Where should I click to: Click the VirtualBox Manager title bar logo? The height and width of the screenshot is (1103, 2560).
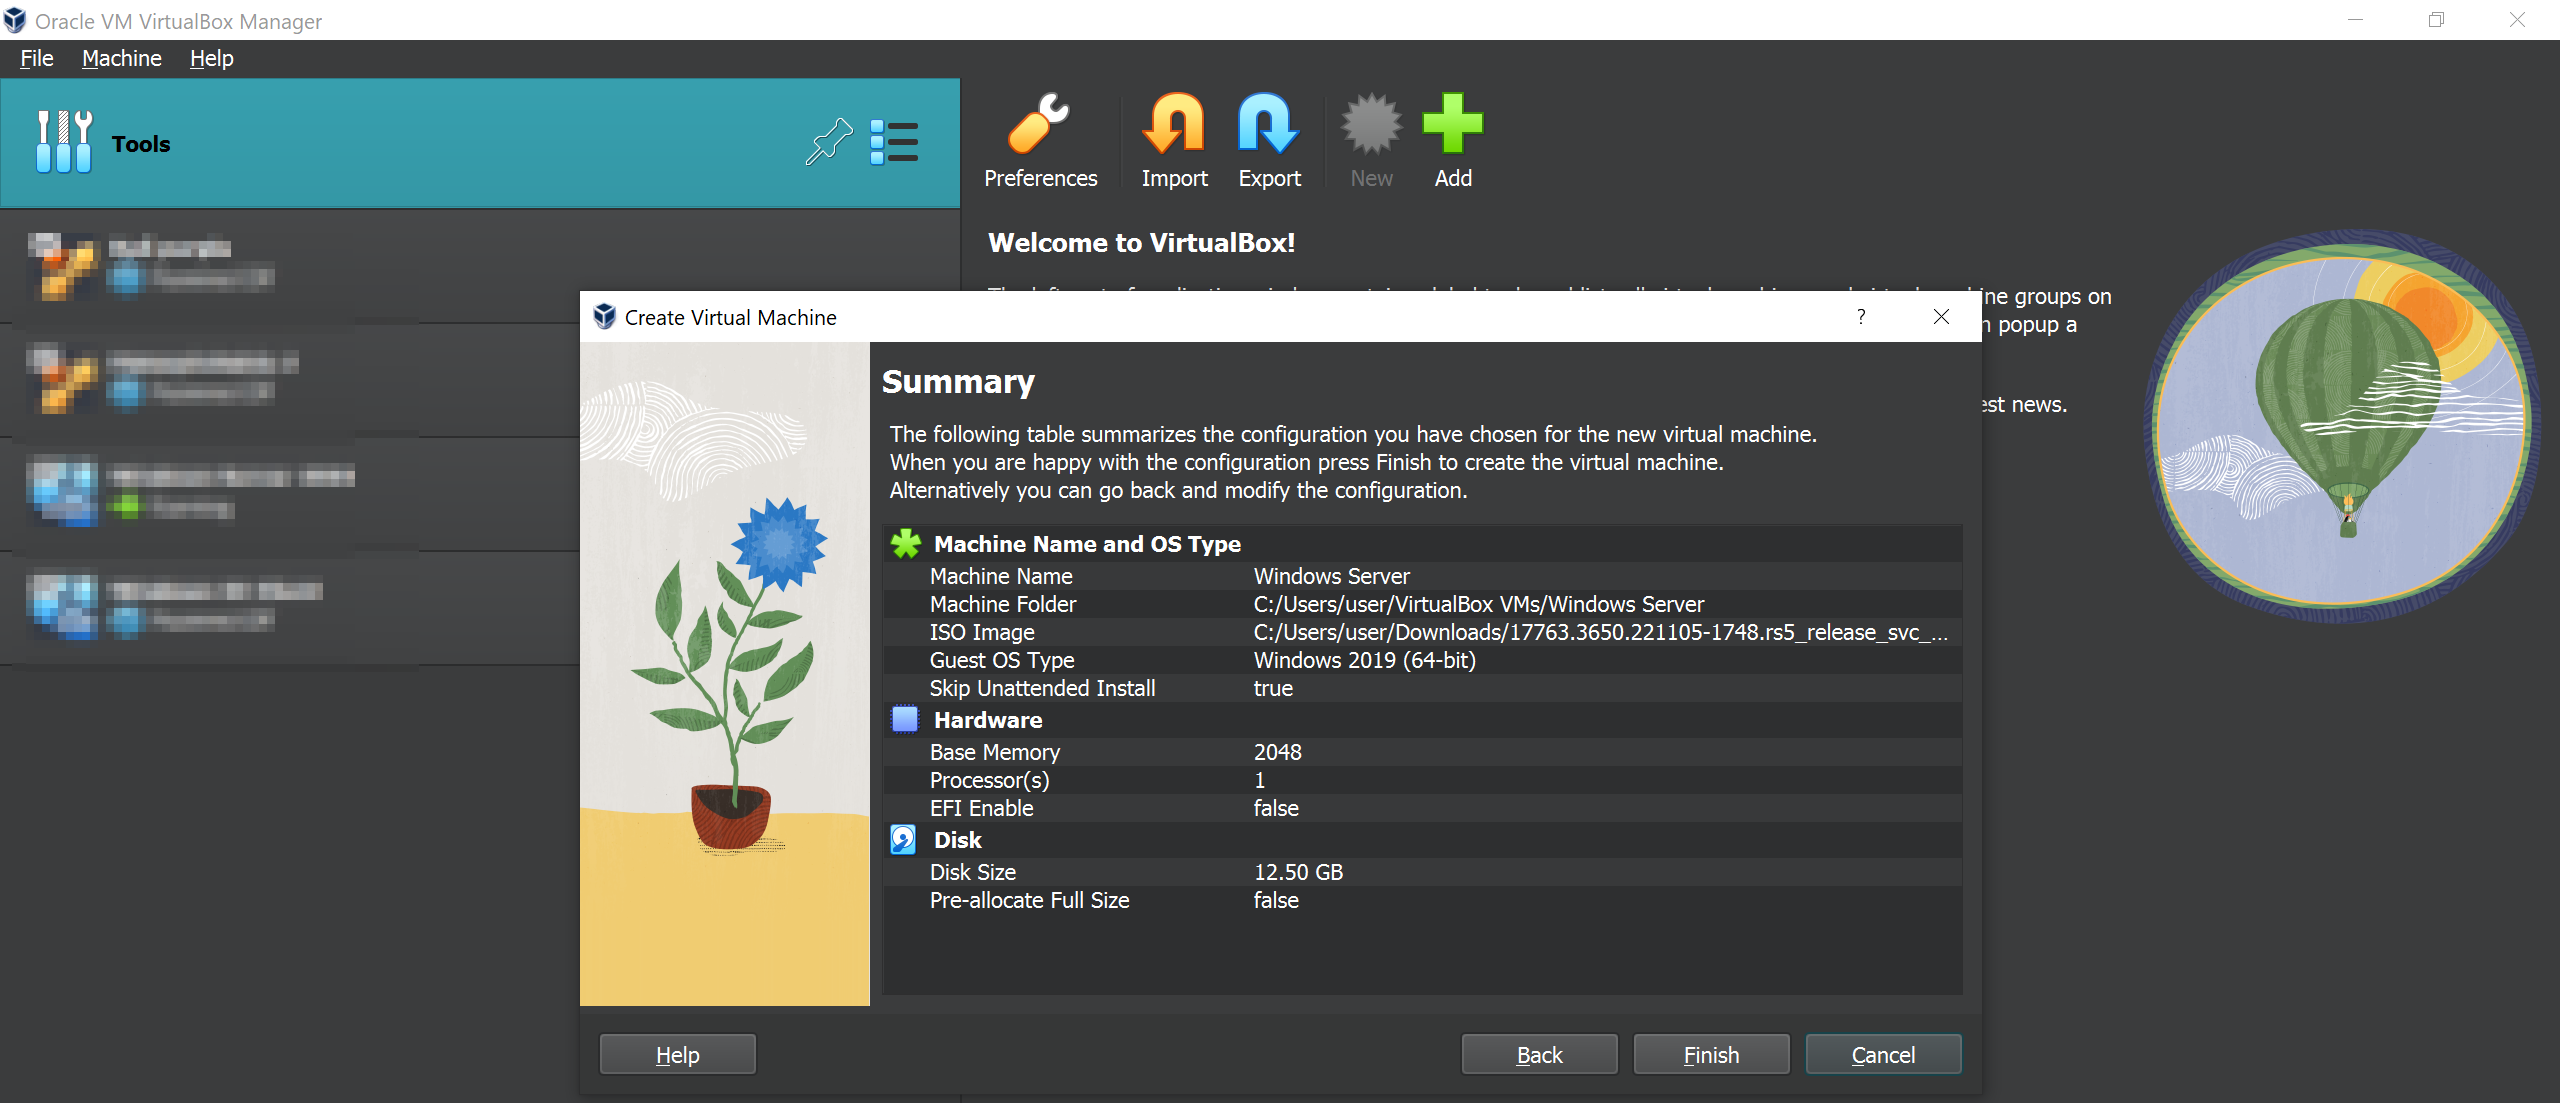[15, 20]
